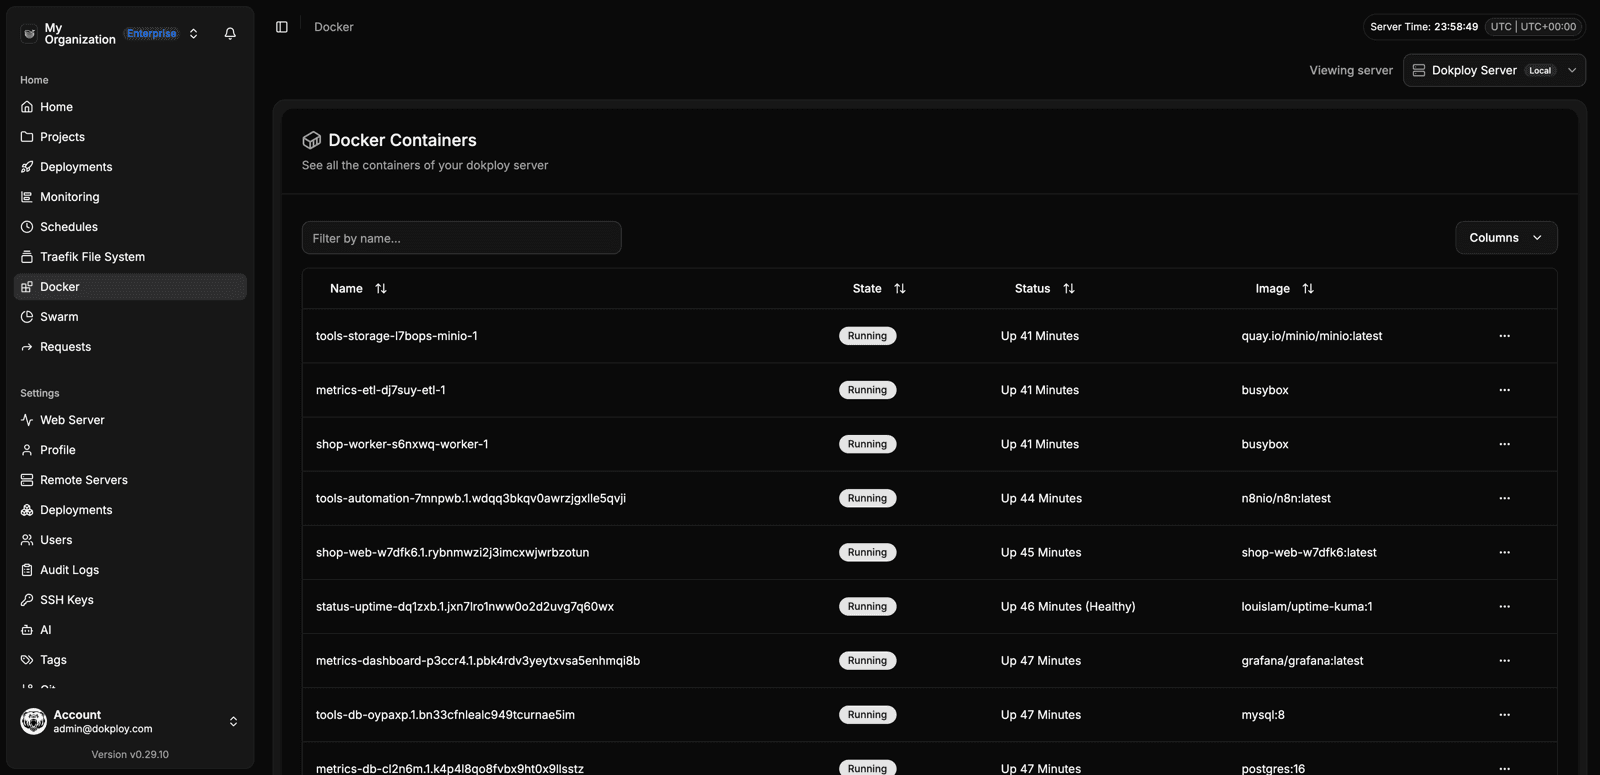Click the Audit Logs clipboard icon
Screen dimensions: 1600x775
(x=27, y=570)
